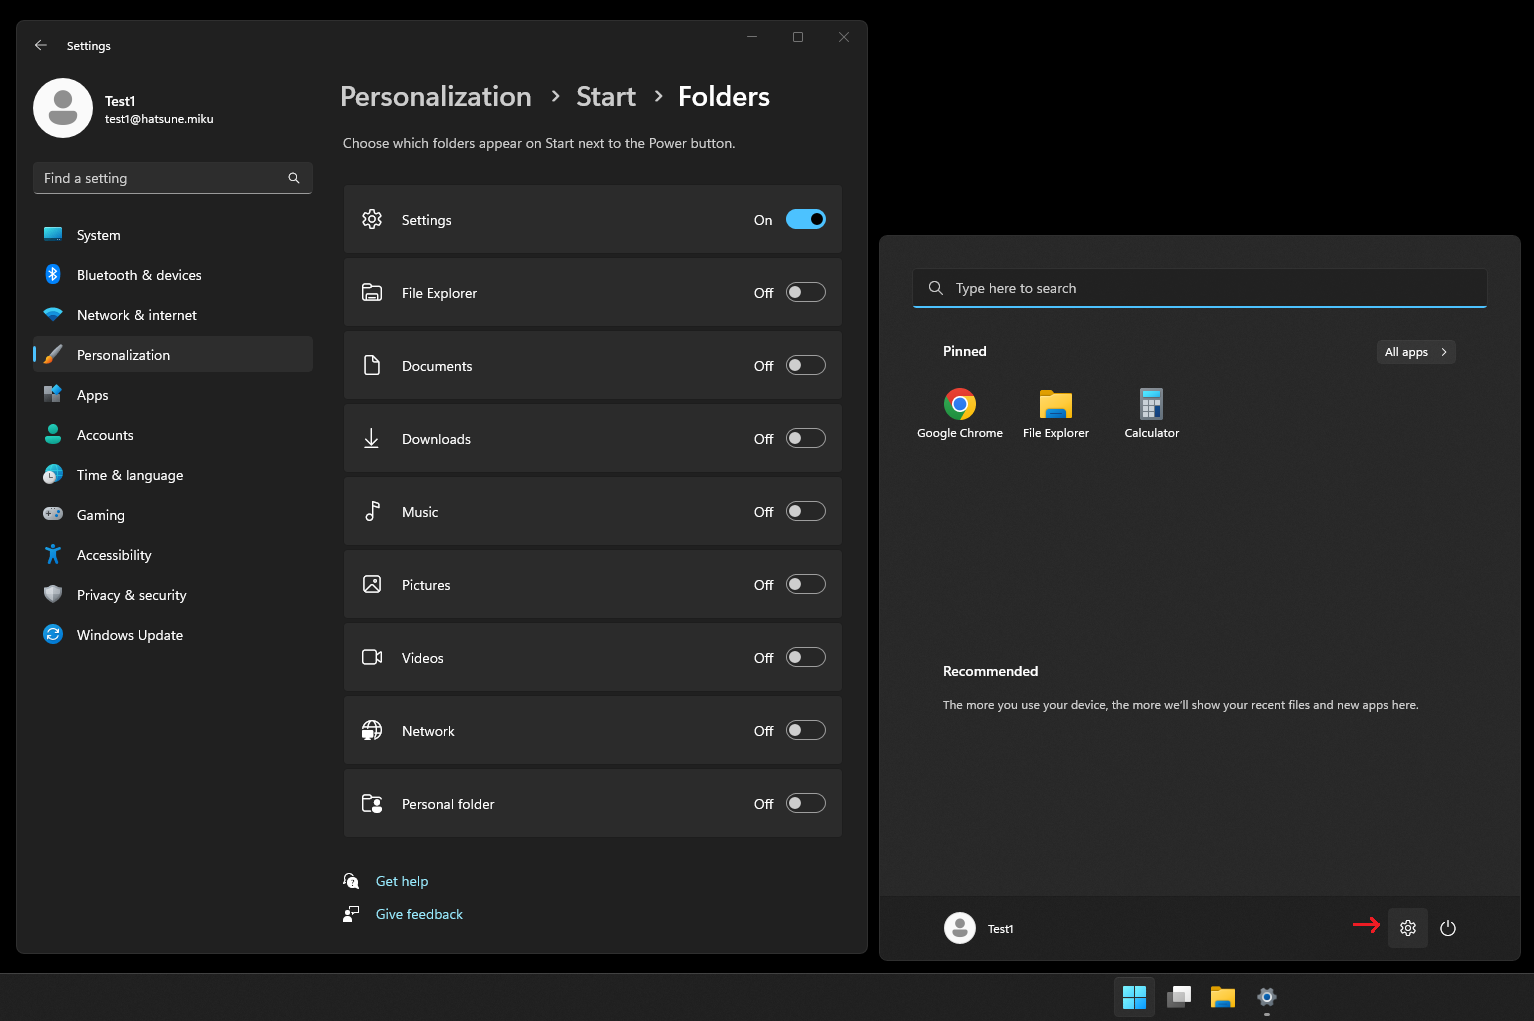Click Type here to search field
Screen dimensions: 1534x1021
1200,288
